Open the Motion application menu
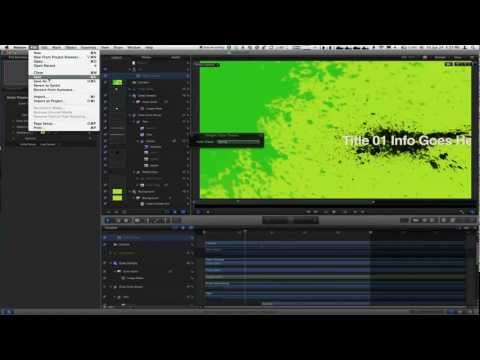 click(x=20, y=47)
